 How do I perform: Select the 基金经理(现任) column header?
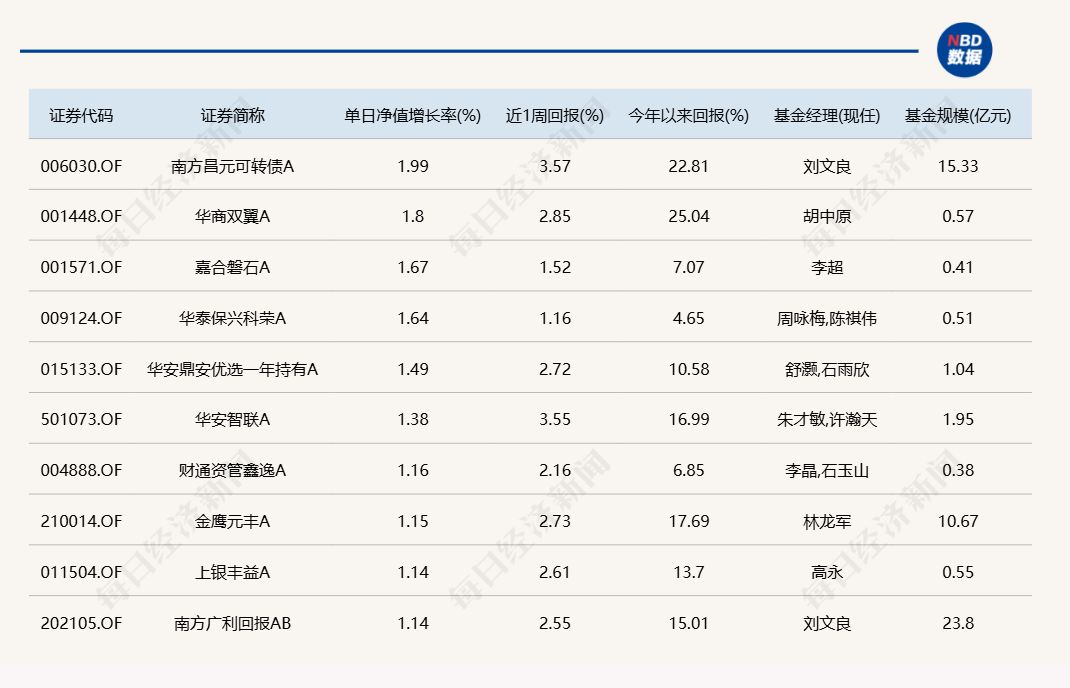827,115
